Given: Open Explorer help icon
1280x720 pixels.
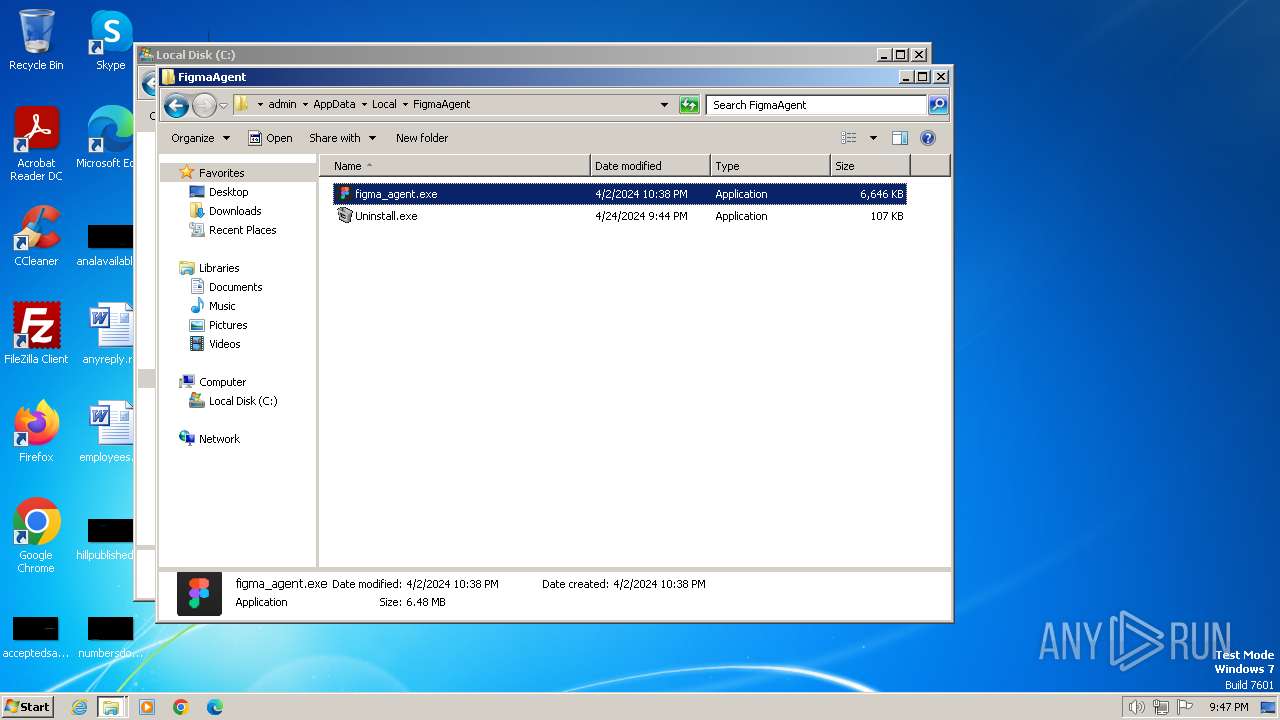Looking at the screenshot, I should (x=927, y=138).
